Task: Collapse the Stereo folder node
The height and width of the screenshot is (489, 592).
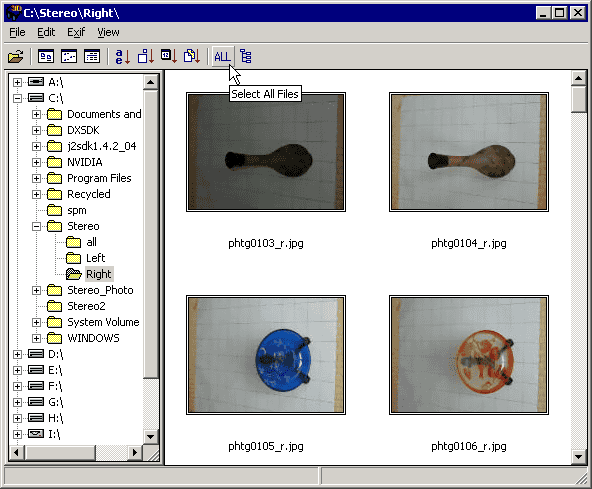Action: pos(36,226)
